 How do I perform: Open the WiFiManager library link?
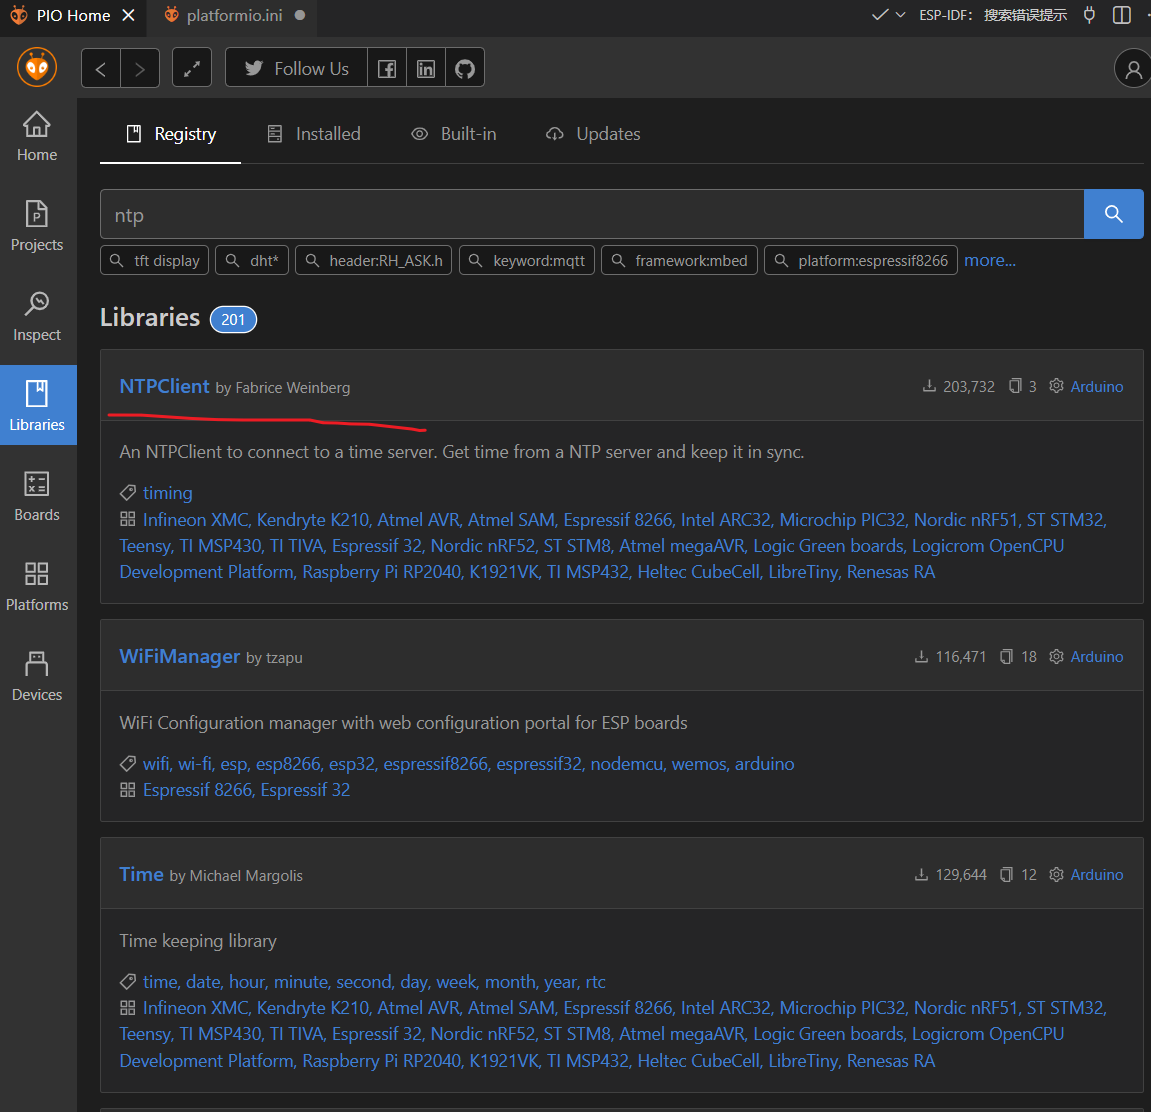pos(180,656)
